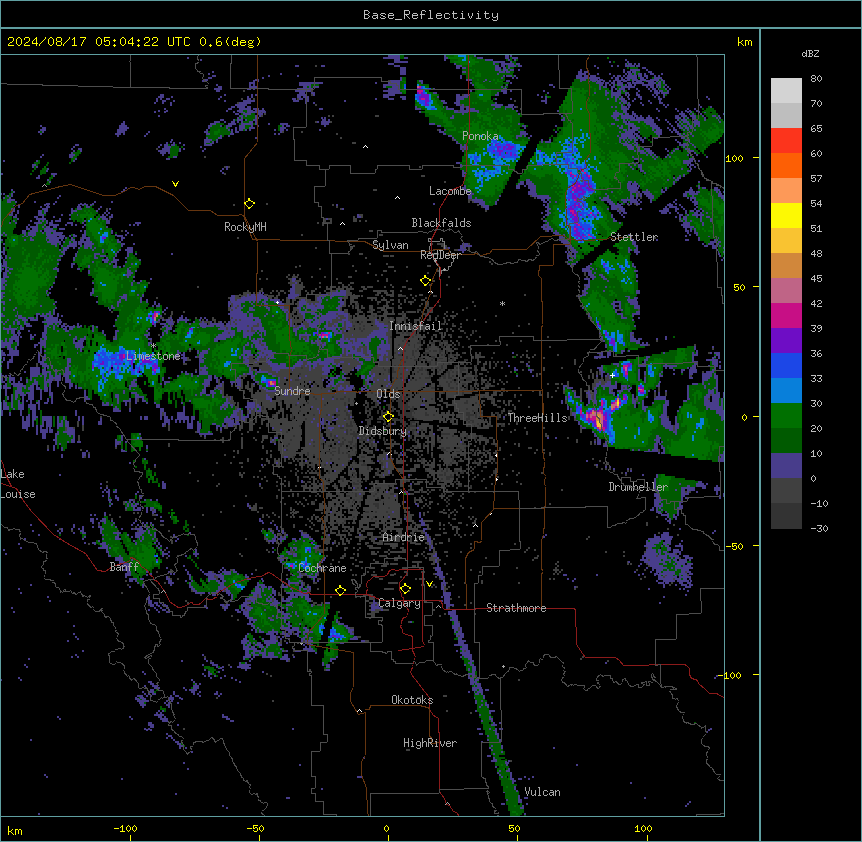Click the yellow station marker near Didsbury
This screenshot has width=862, height=842.
[x=388, y=416]
